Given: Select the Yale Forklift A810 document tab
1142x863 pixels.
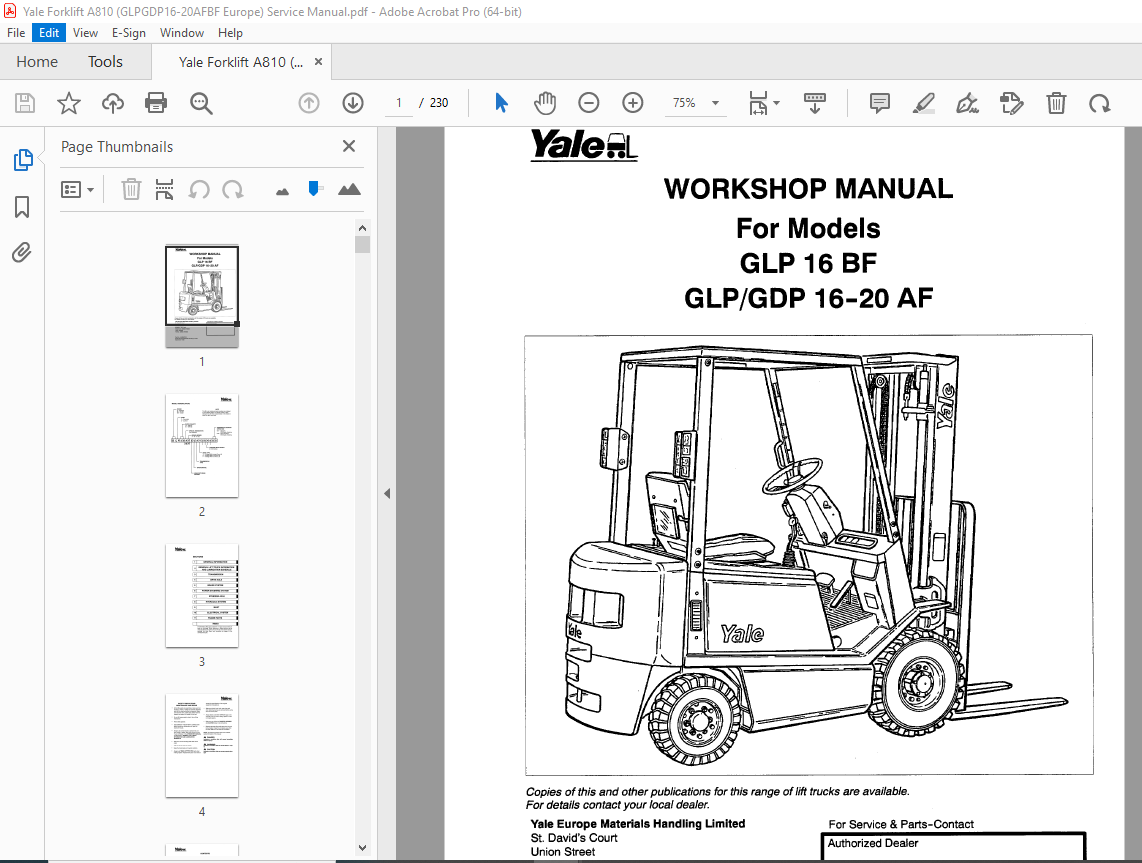Looking at the screenshot, I should pos(241,63).
